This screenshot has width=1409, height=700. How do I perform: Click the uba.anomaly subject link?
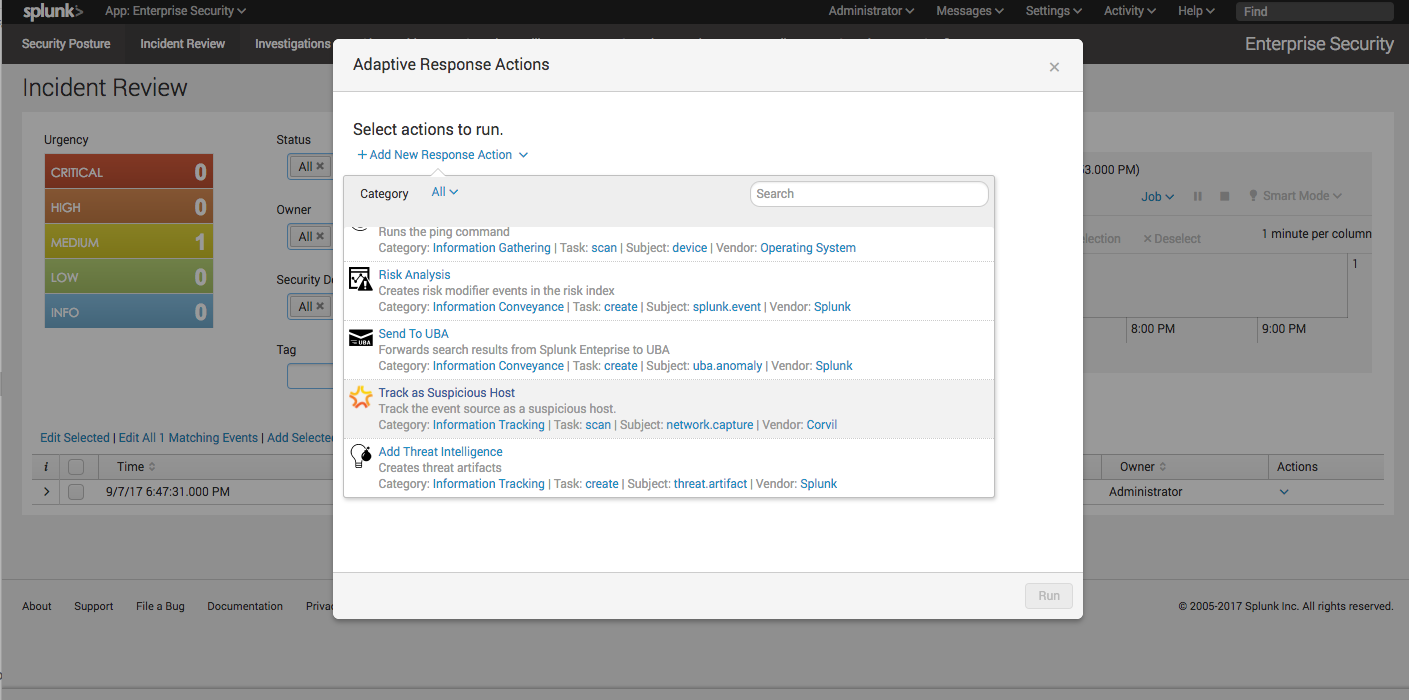tap(727, 366)
